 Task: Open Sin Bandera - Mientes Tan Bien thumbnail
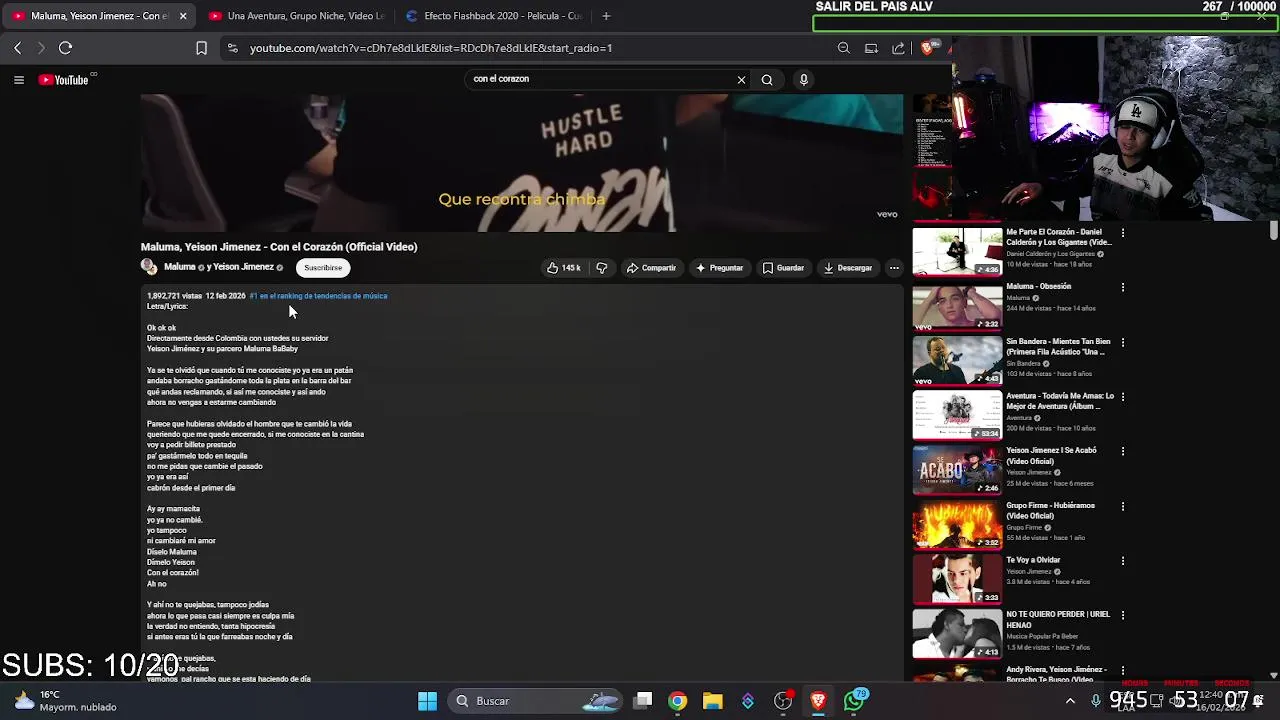pos(957,361)
